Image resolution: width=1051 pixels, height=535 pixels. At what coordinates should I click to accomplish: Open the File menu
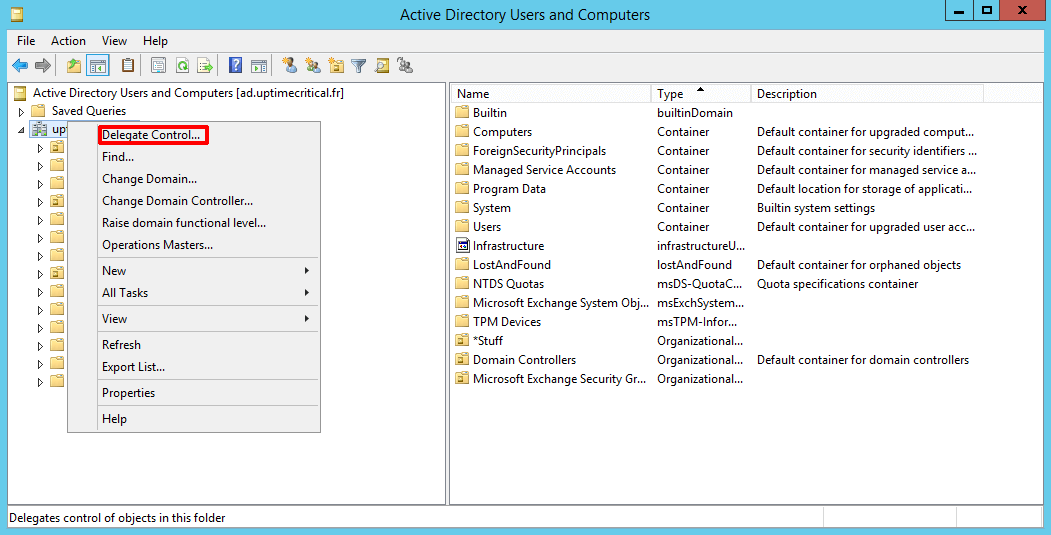[26, 41]
